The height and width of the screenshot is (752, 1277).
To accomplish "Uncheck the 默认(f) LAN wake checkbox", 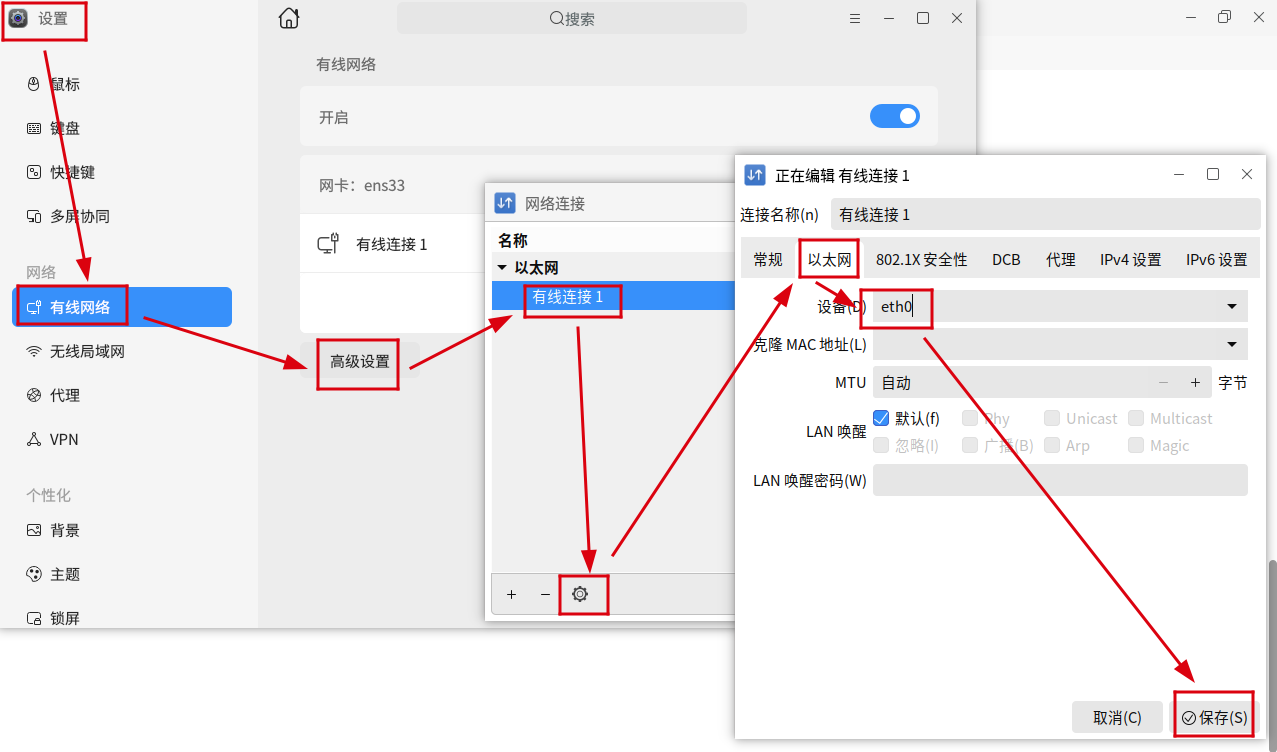I will (882, 418).
